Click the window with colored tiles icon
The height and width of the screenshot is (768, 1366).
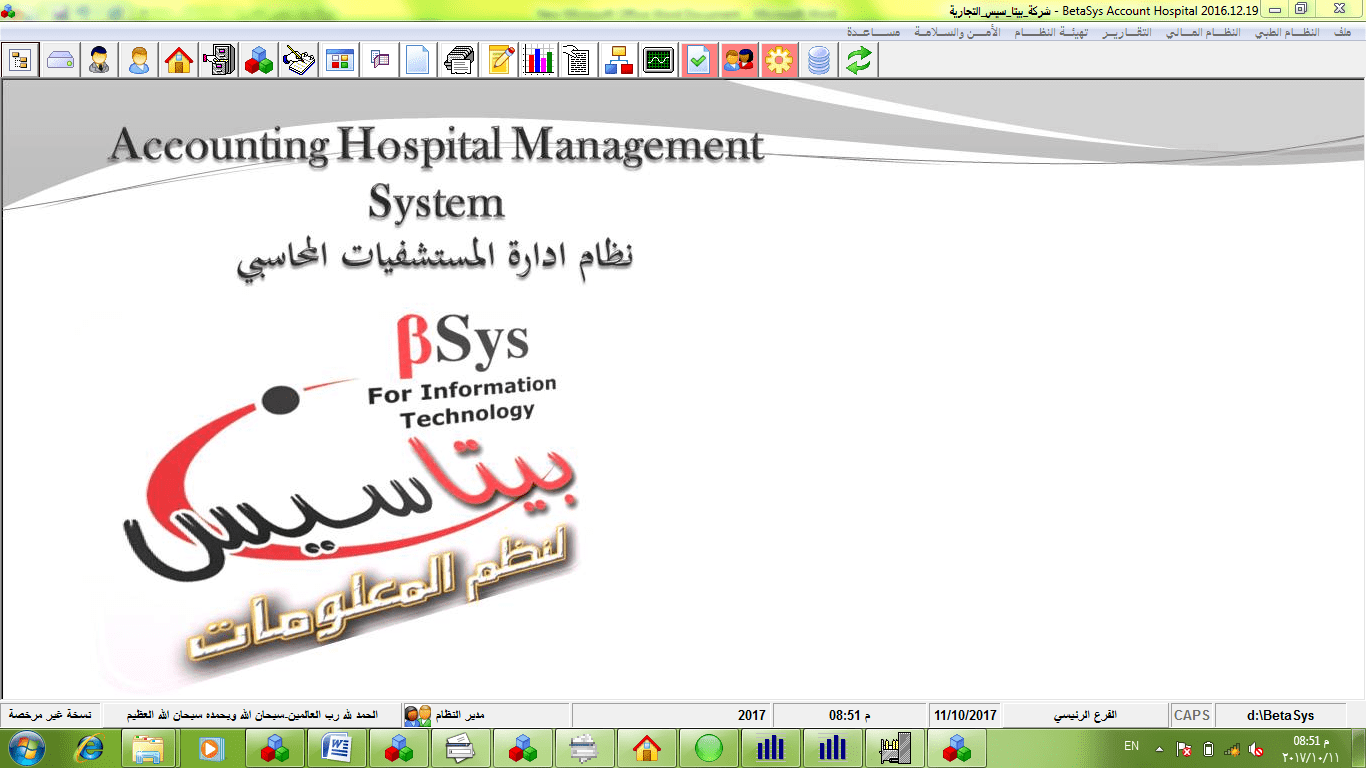coord(340,60)
